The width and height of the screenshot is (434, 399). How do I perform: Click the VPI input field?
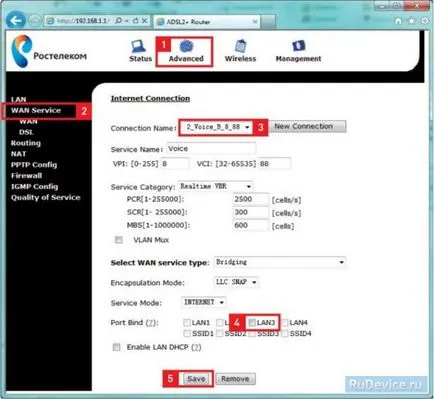click(175, 164)
